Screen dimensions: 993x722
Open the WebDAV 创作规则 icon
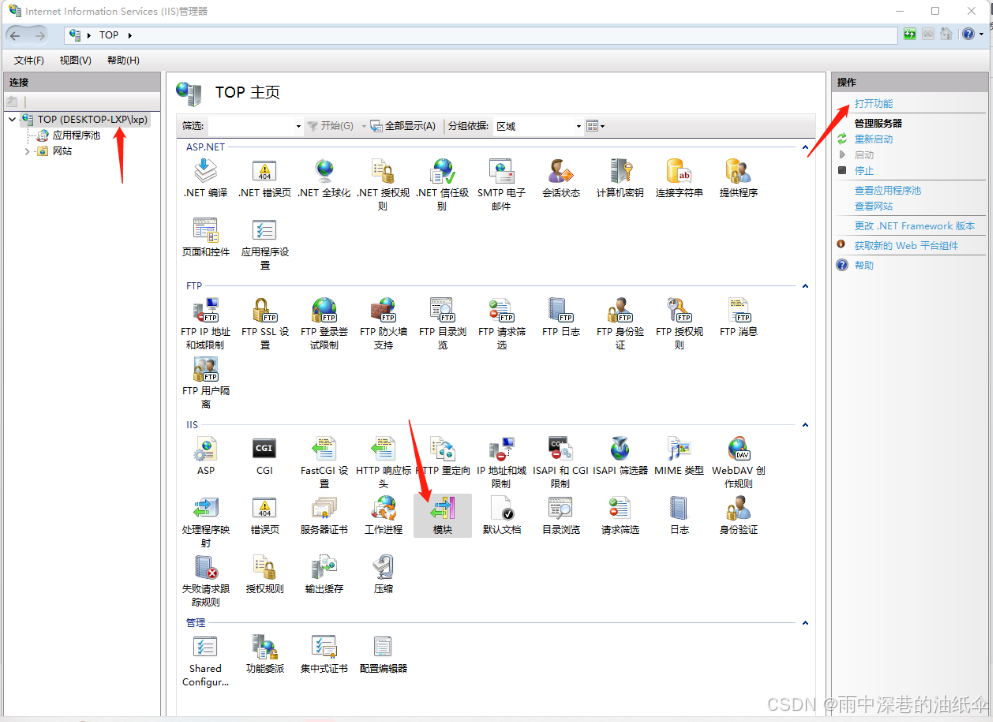[738, 448]
